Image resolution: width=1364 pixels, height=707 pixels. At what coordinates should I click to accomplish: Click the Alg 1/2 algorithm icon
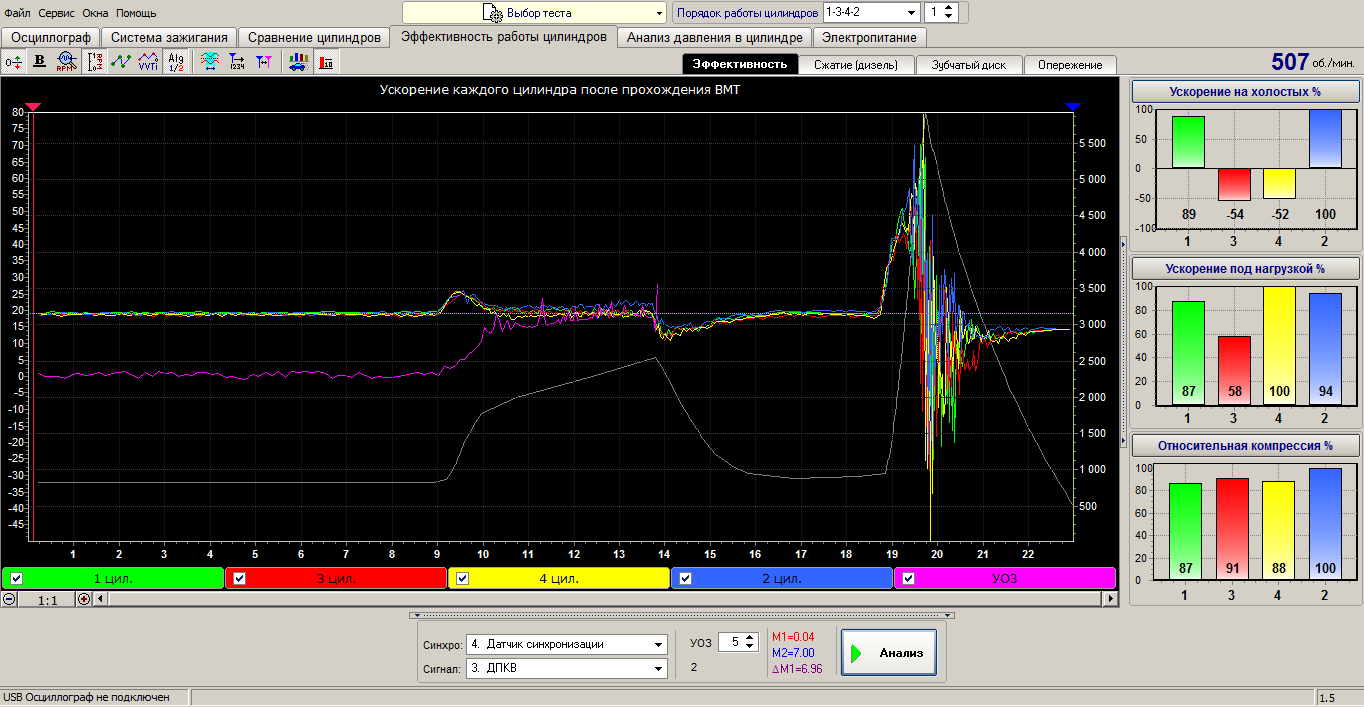tap(175, 61)
